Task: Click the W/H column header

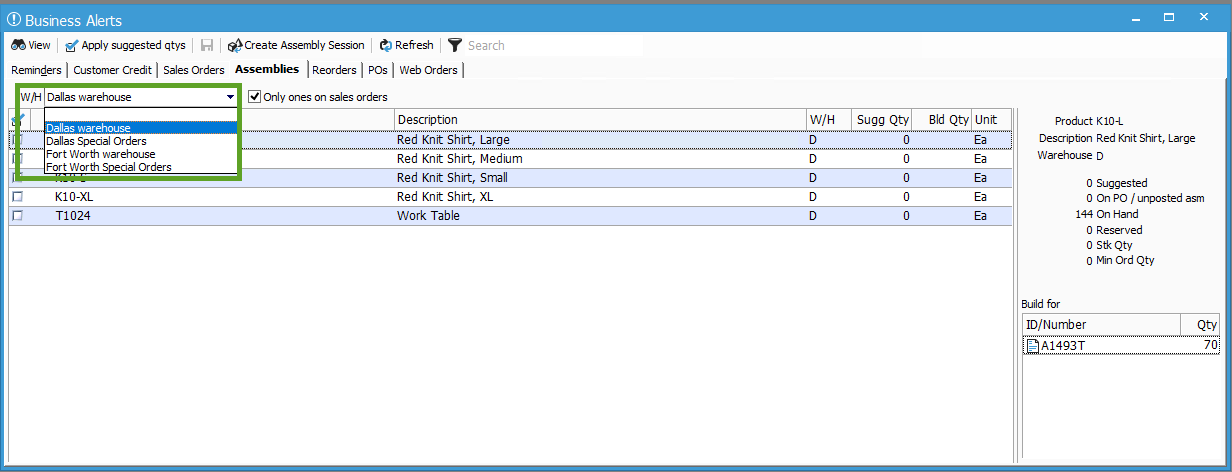Action: pos(829,120)
